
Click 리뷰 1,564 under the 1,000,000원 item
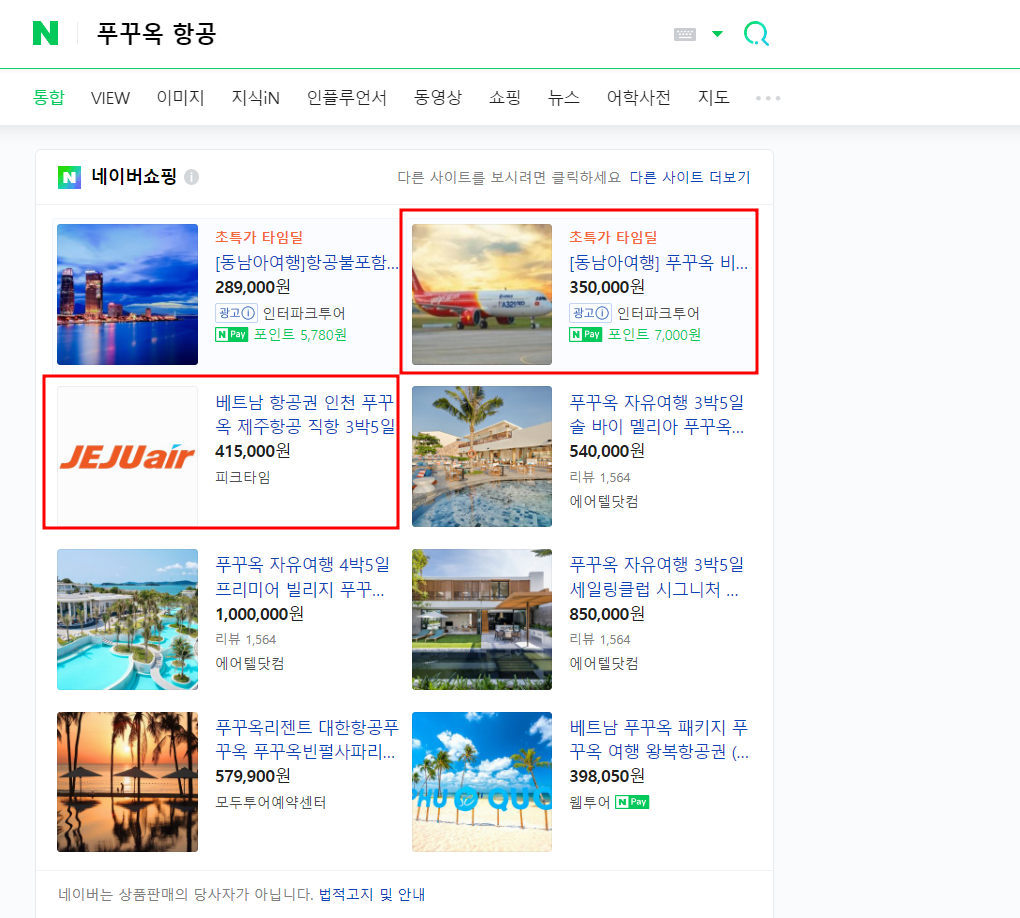coord(246,639)
